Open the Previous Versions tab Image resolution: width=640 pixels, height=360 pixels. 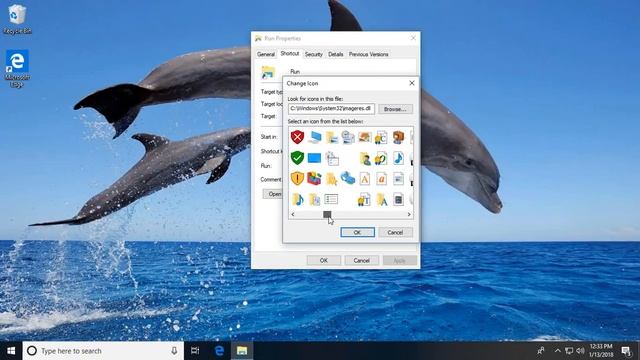point(368,54)
